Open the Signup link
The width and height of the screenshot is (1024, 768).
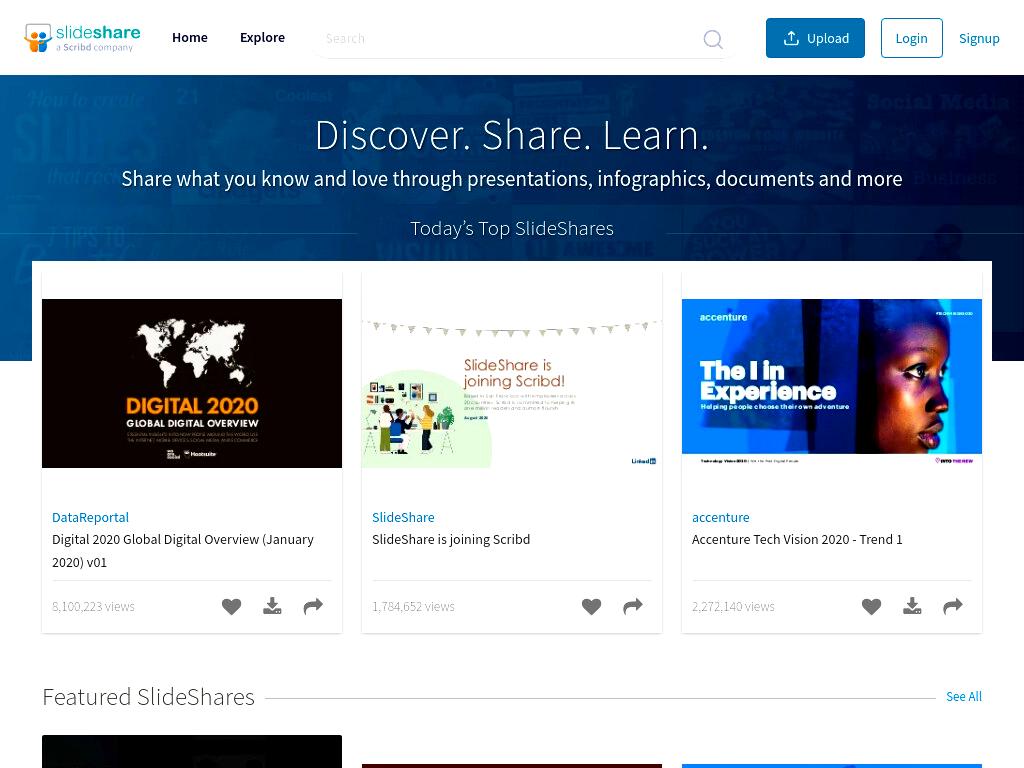click(x=979, y=39)
